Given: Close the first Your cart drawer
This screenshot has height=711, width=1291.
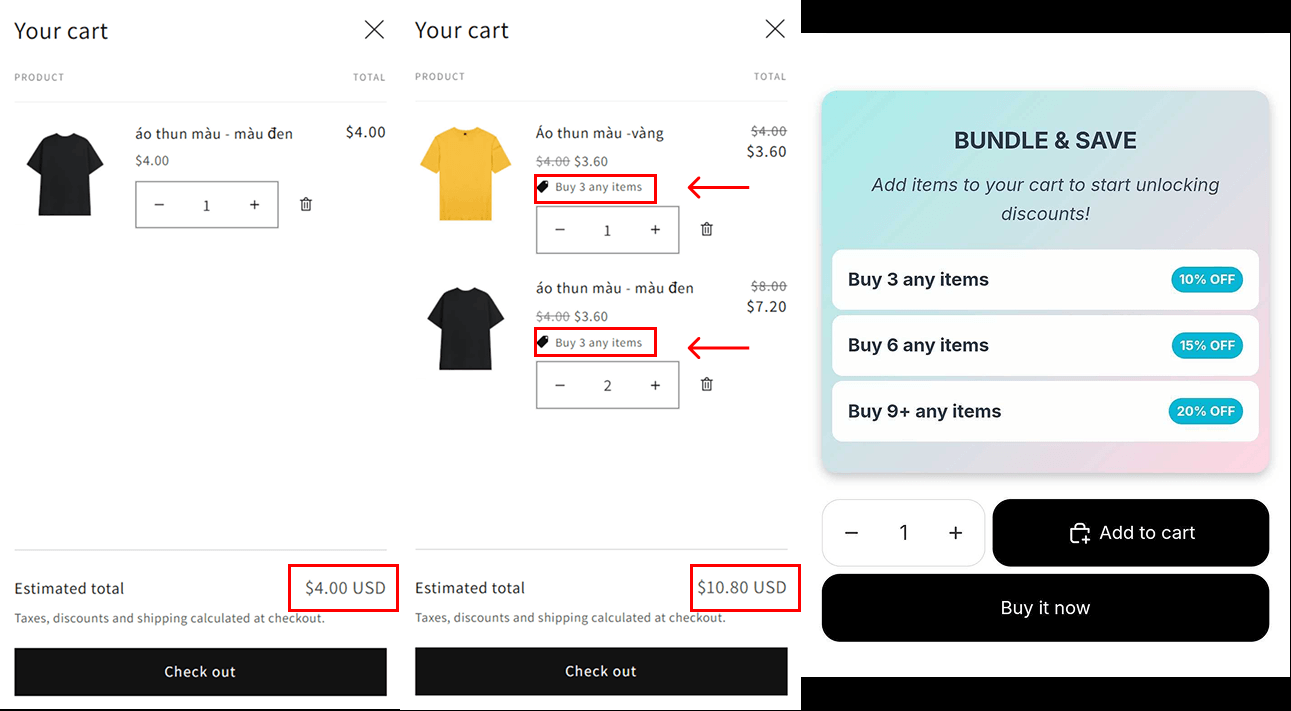Looking at the screenshot, I should click(374, 29).
